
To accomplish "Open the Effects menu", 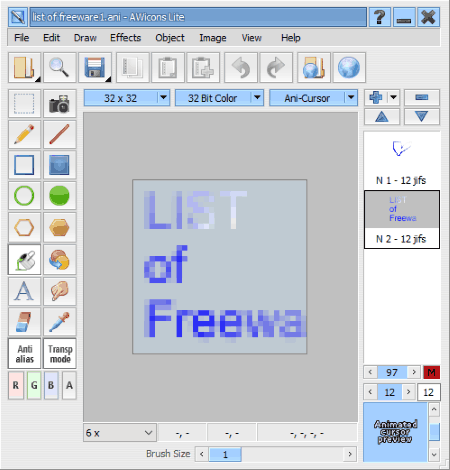I will (126, 38).
